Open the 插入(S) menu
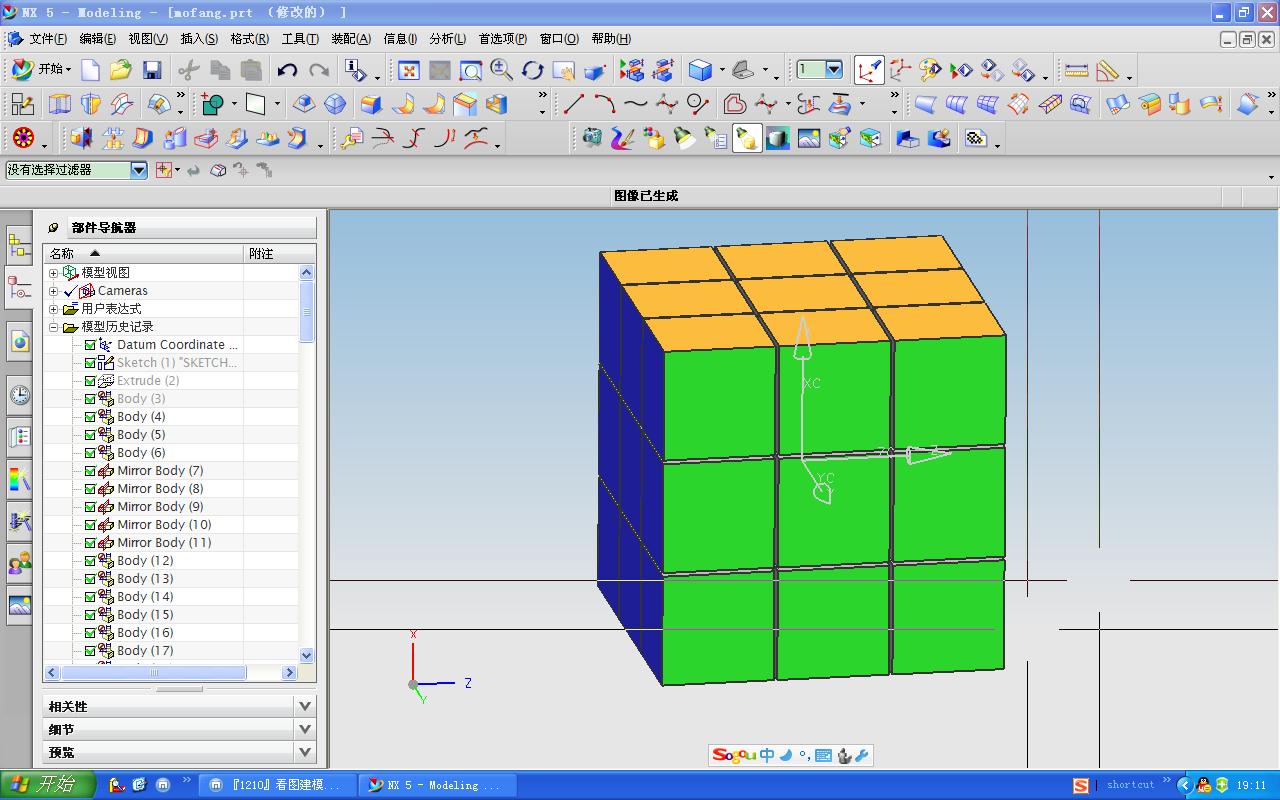 (x=199, y=39)
